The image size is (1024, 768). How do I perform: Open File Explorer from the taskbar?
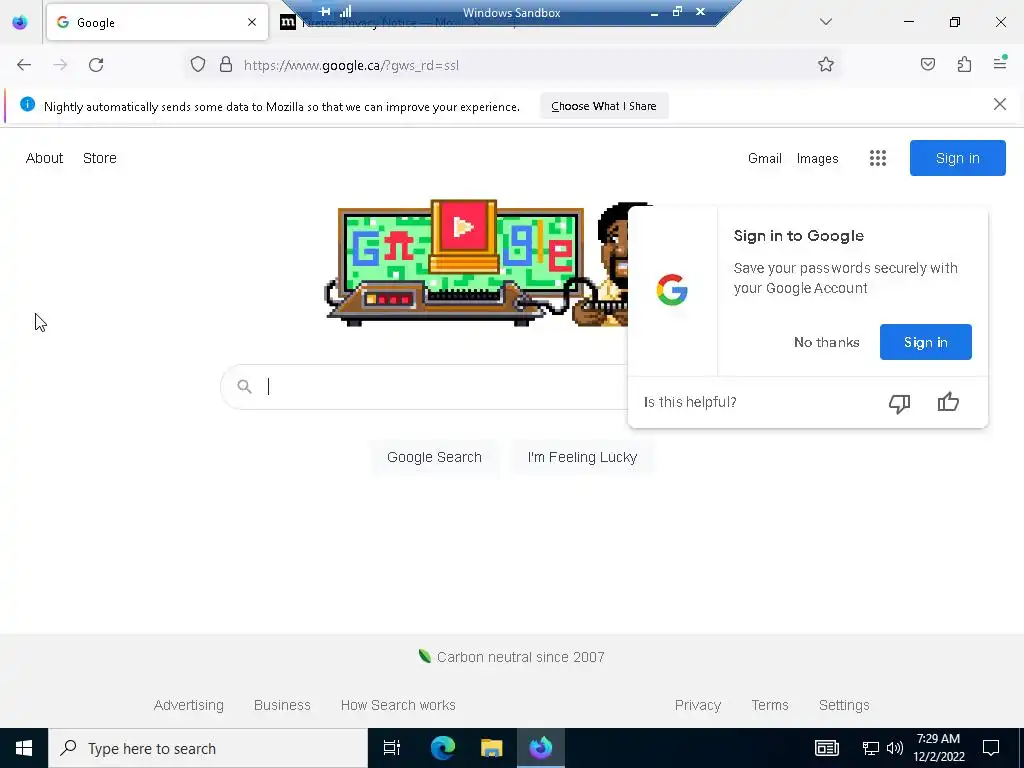(x=491, y=748)
